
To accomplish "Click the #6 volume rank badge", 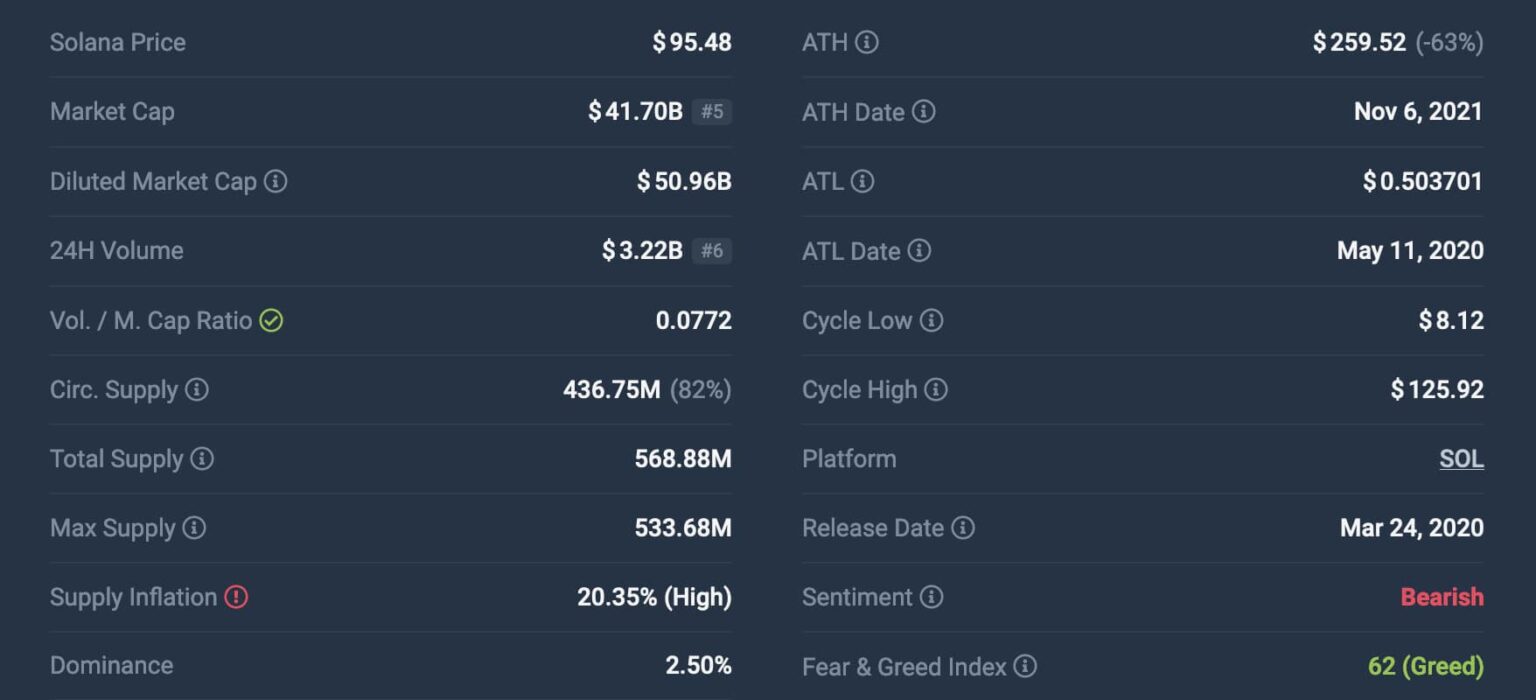I will [x=712, y=251].
